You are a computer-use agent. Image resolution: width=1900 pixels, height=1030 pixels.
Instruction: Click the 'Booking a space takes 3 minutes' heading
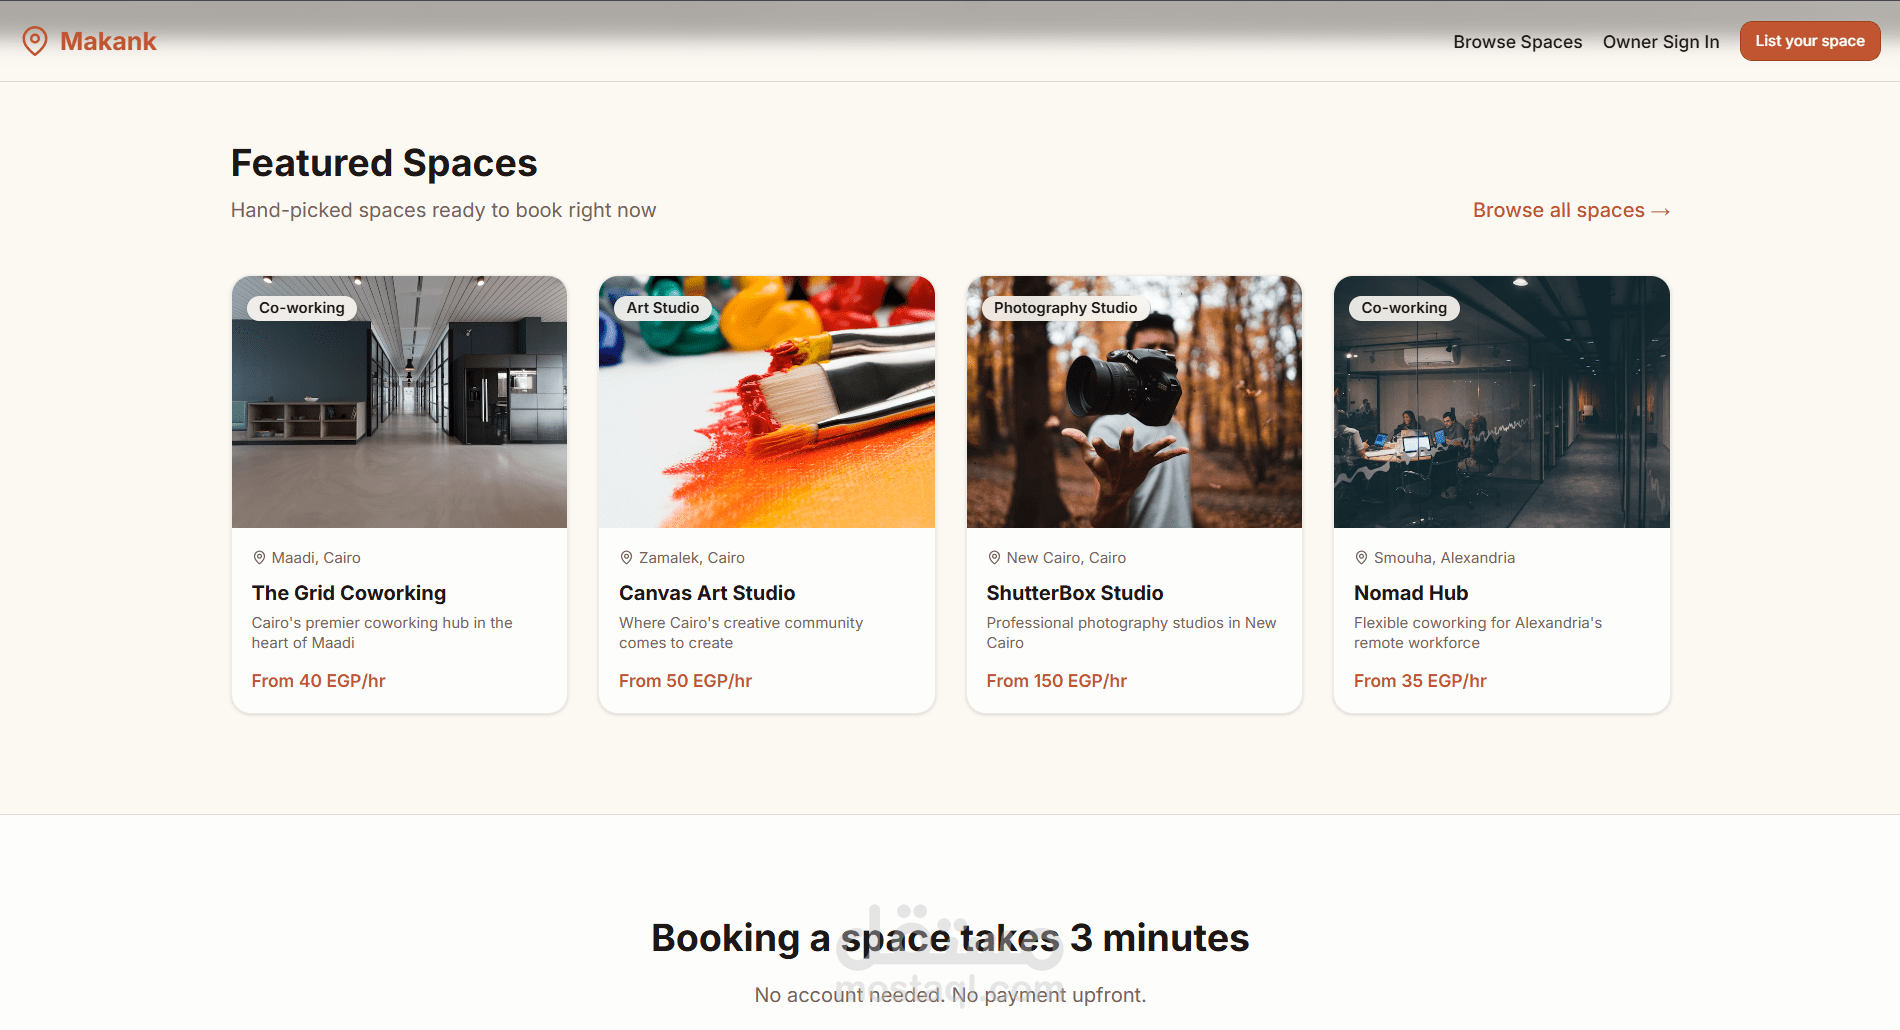950,938
